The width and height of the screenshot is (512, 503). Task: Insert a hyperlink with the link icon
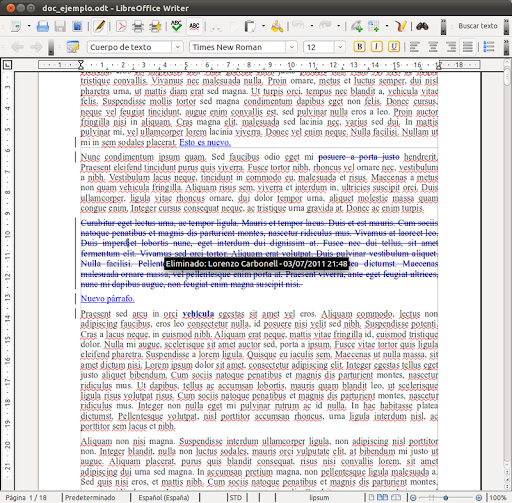coord(356,26)
